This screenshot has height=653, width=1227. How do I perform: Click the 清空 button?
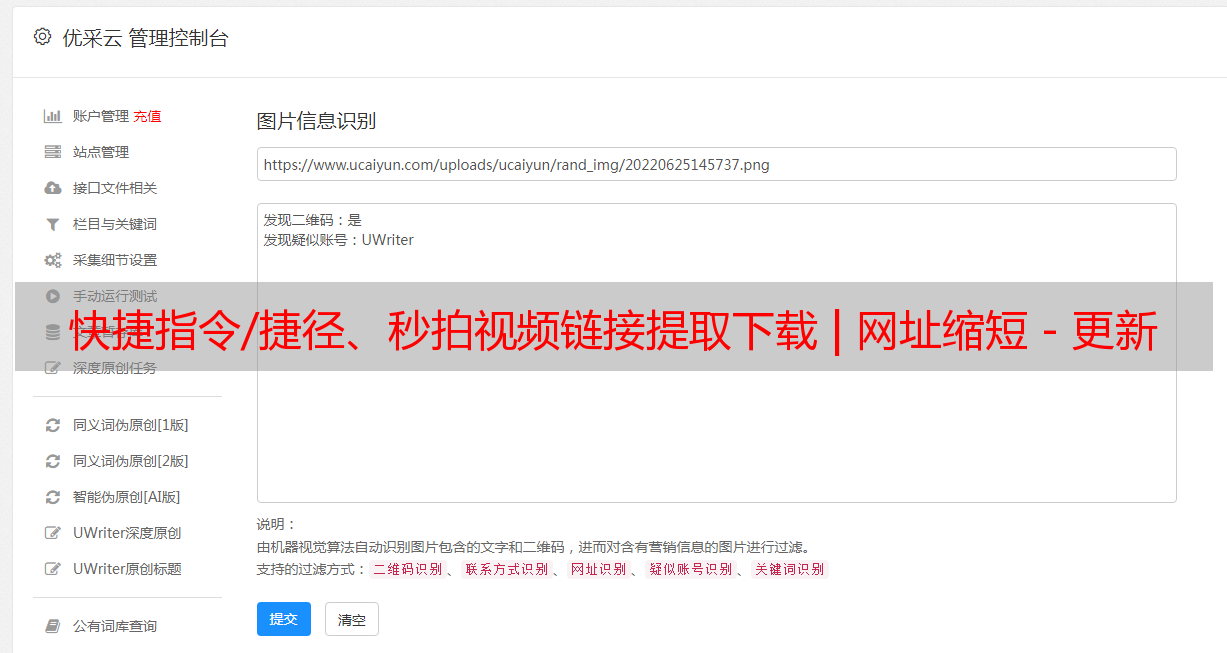tap(352, 619)
